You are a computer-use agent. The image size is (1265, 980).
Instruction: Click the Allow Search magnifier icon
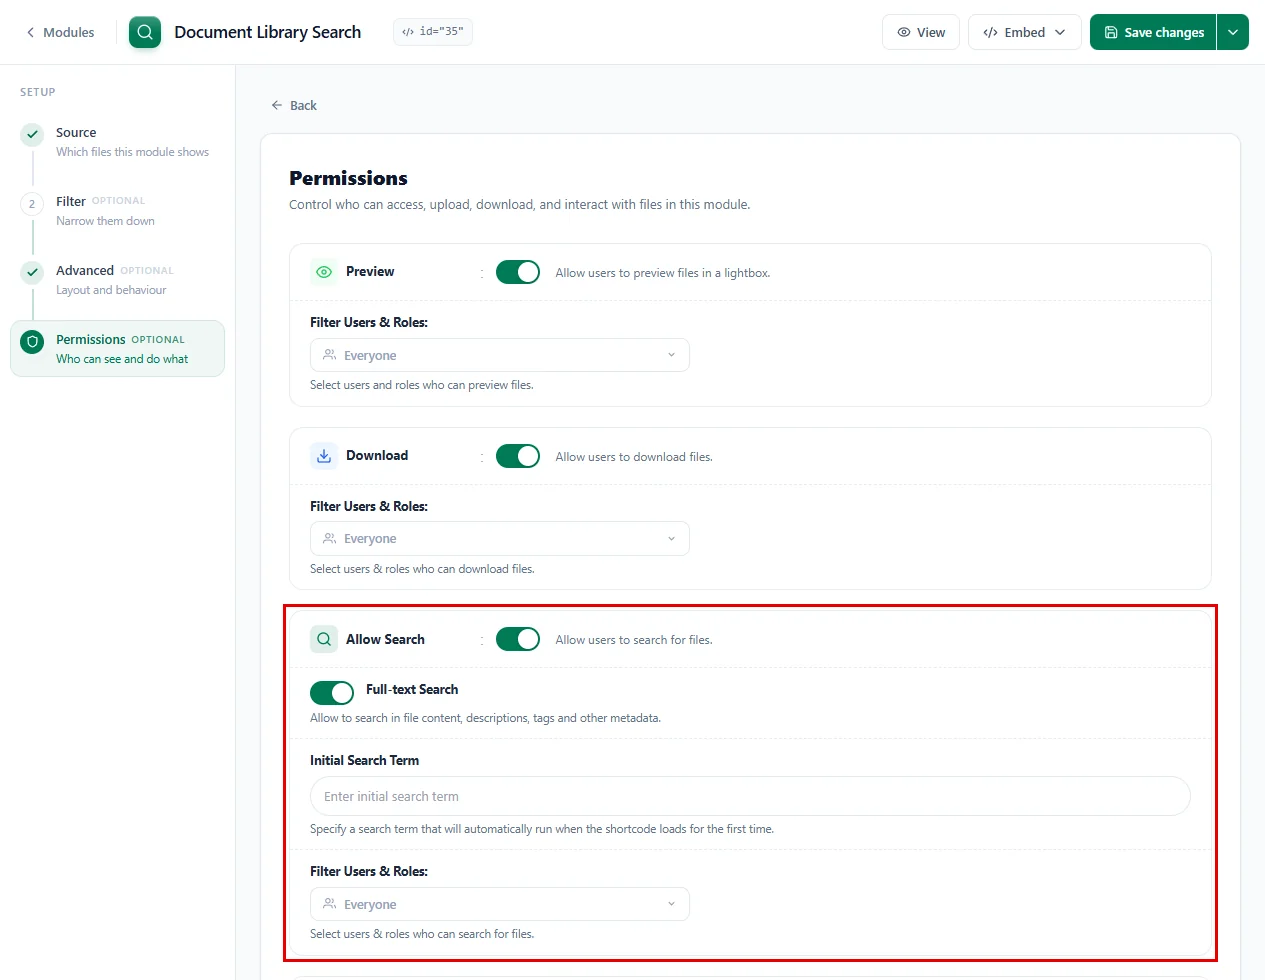pyautogui.click(x=324, y=639)
